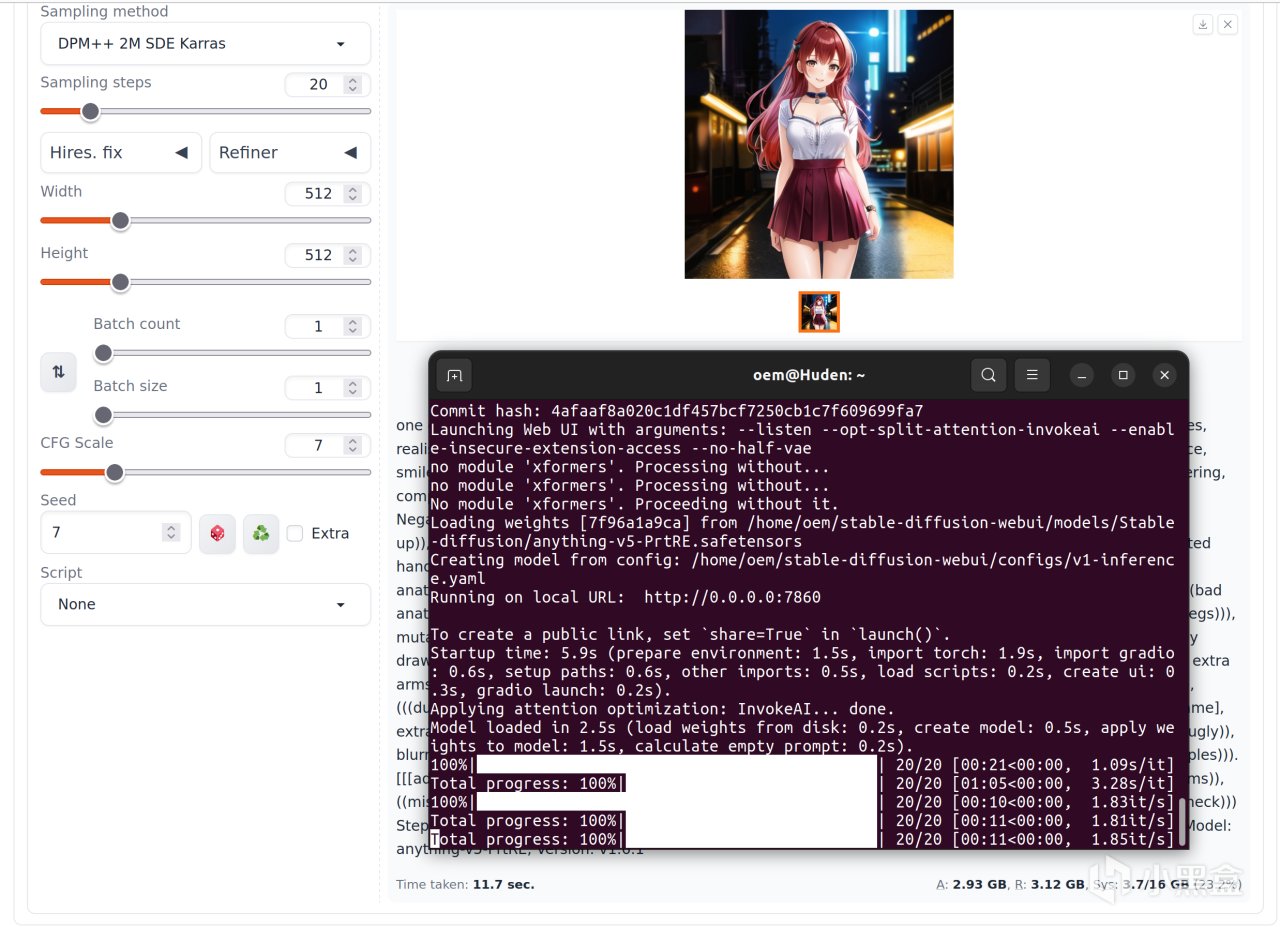The height and width of the screenshot is (927, 1280).
Task: Open the Sampling method dropdown
Action: (205, 44)
